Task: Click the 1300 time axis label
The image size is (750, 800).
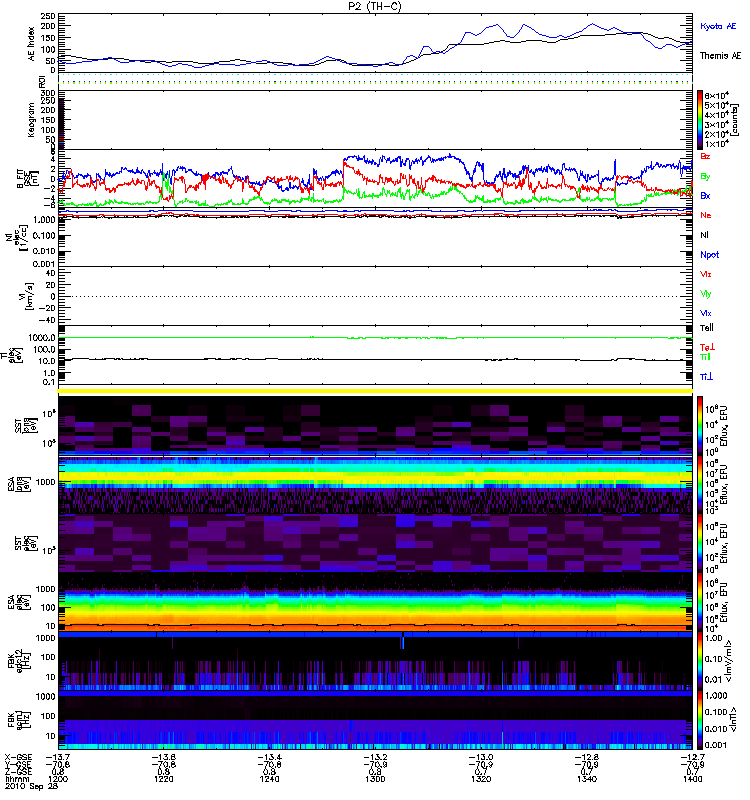Action: click(x=375, y=779)
